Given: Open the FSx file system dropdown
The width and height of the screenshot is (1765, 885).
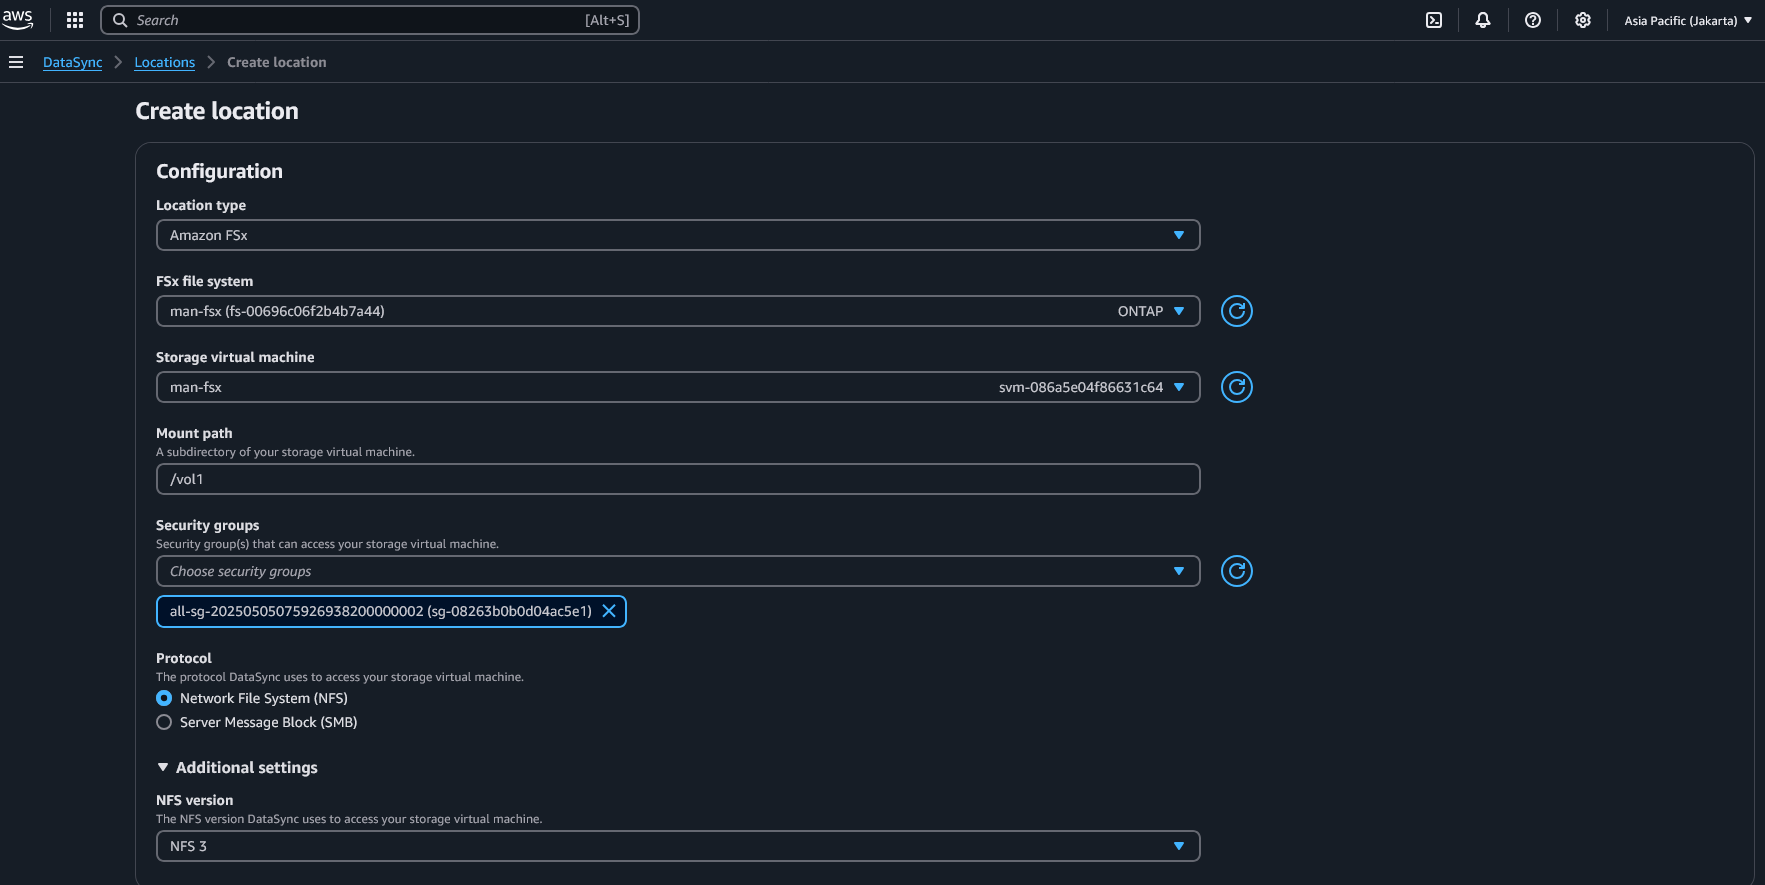Looking at the screenshot, I should (678, 311).
